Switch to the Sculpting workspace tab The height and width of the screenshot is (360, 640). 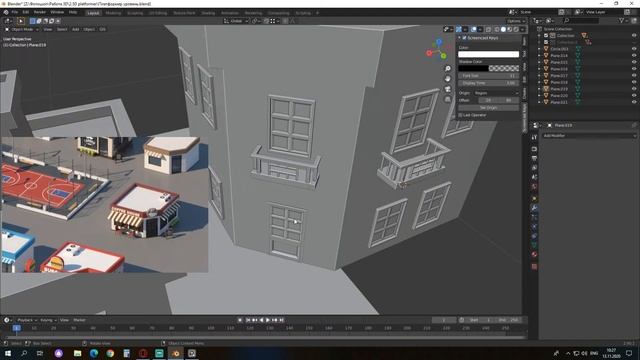pyautogui.click(x=135, y=13)
